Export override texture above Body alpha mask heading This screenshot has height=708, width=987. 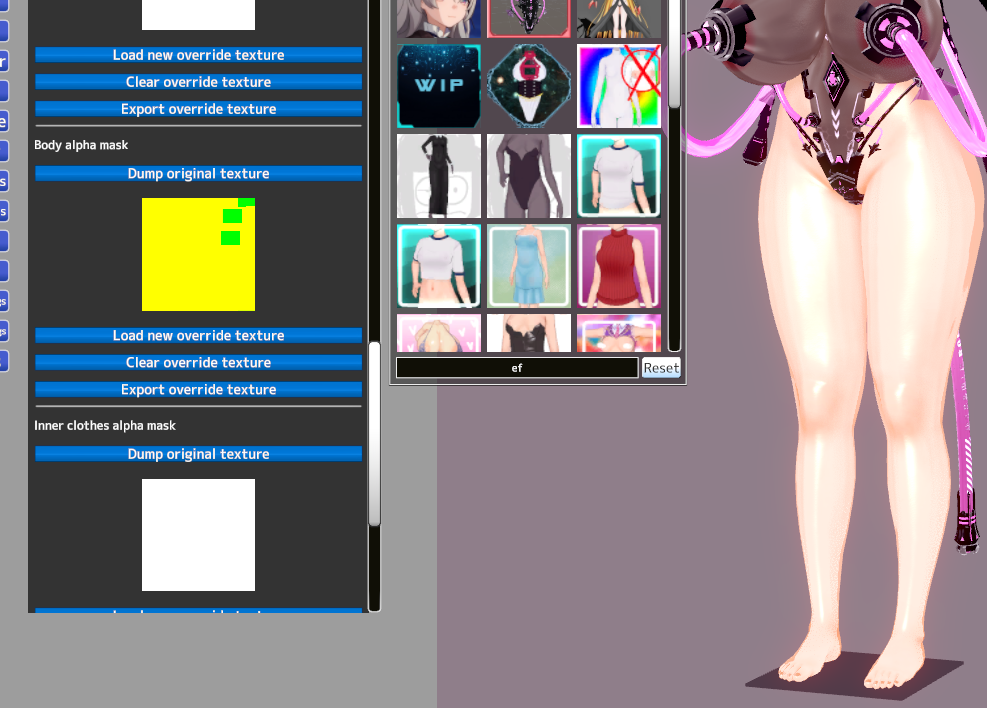click(x=198, y=109)
